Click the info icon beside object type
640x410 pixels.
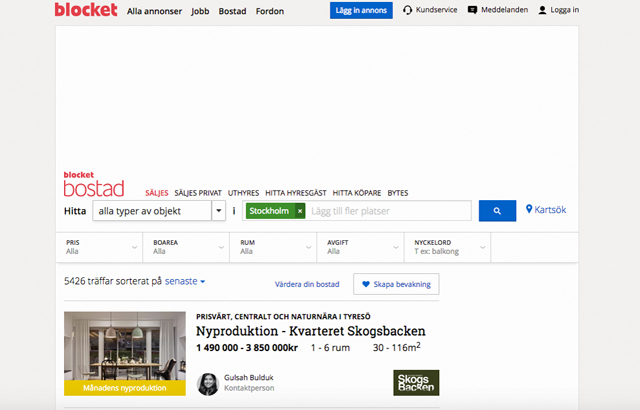tap(234, 211)
